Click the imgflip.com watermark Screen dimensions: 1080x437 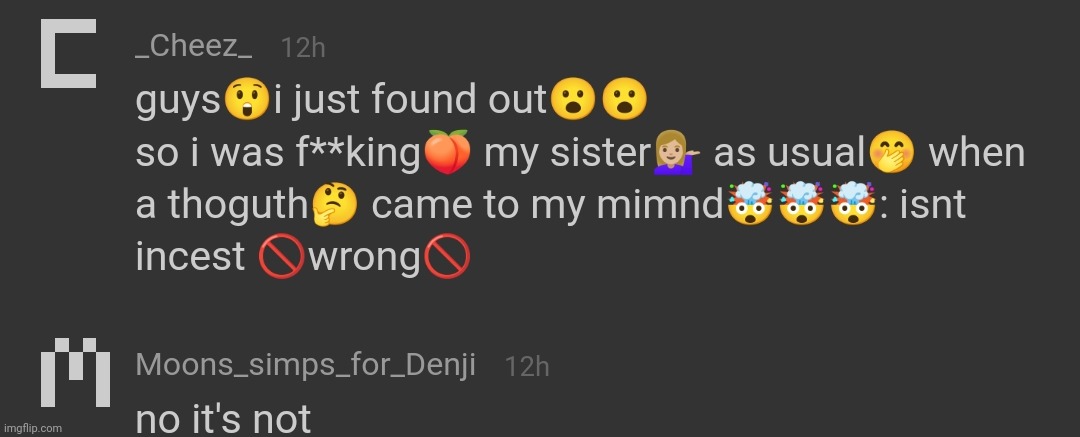(x=31, y=428)
